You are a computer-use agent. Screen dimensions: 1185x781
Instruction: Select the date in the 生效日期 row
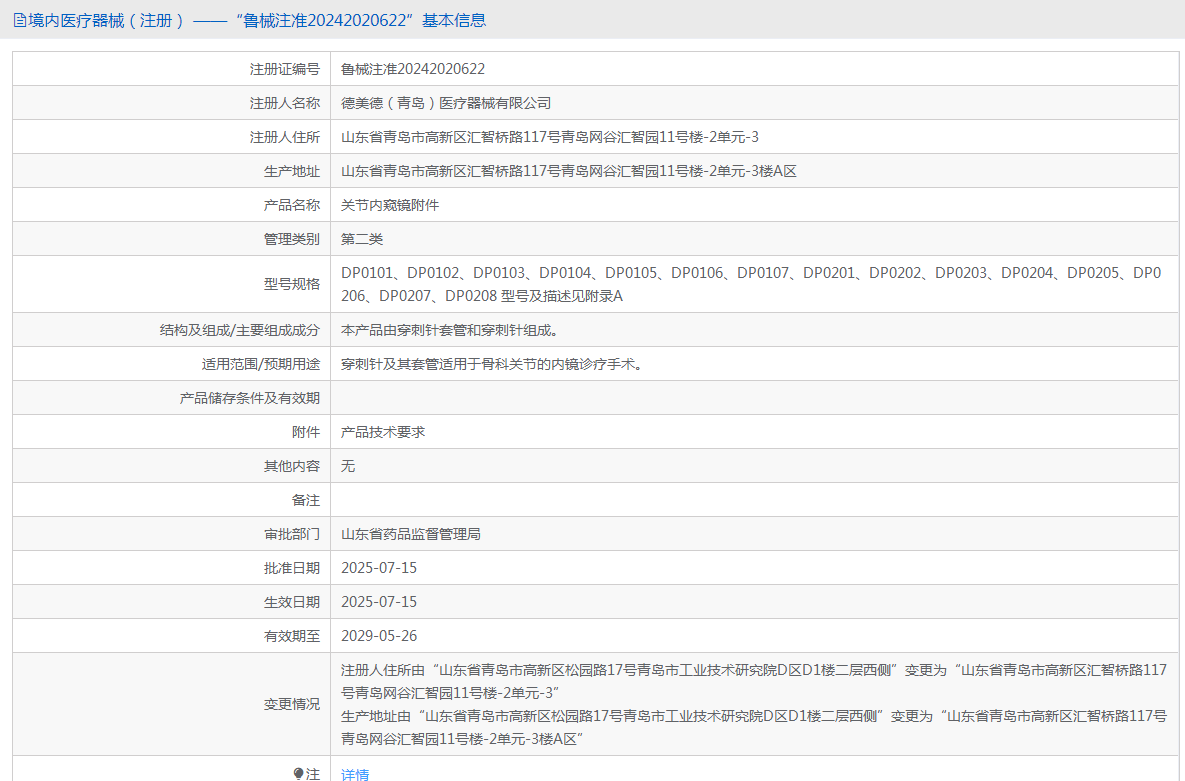pos(379,602)
